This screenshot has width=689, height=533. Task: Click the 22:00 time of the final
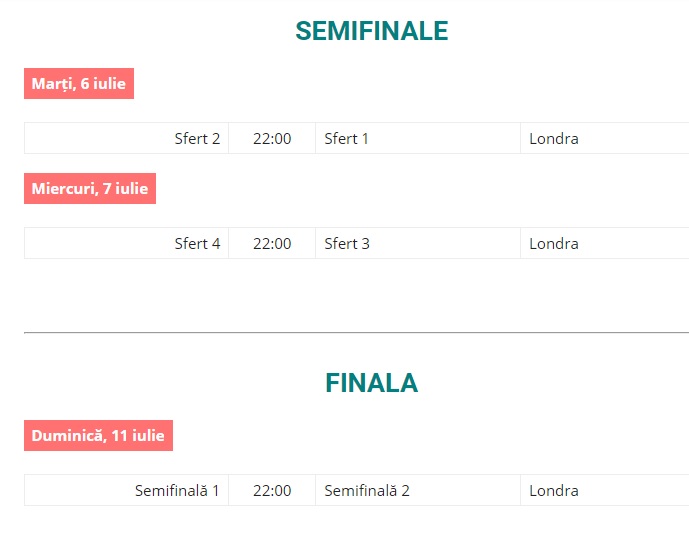pyautogui.click(x=272, y=491)
